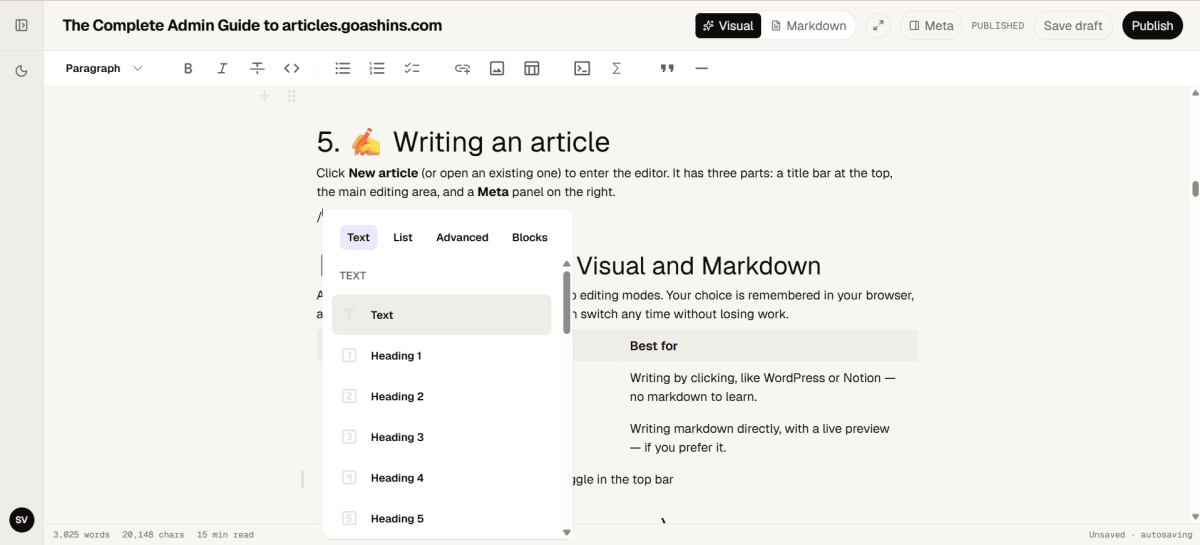
Task: Click the add block plus icon
Action: [265, 96]
